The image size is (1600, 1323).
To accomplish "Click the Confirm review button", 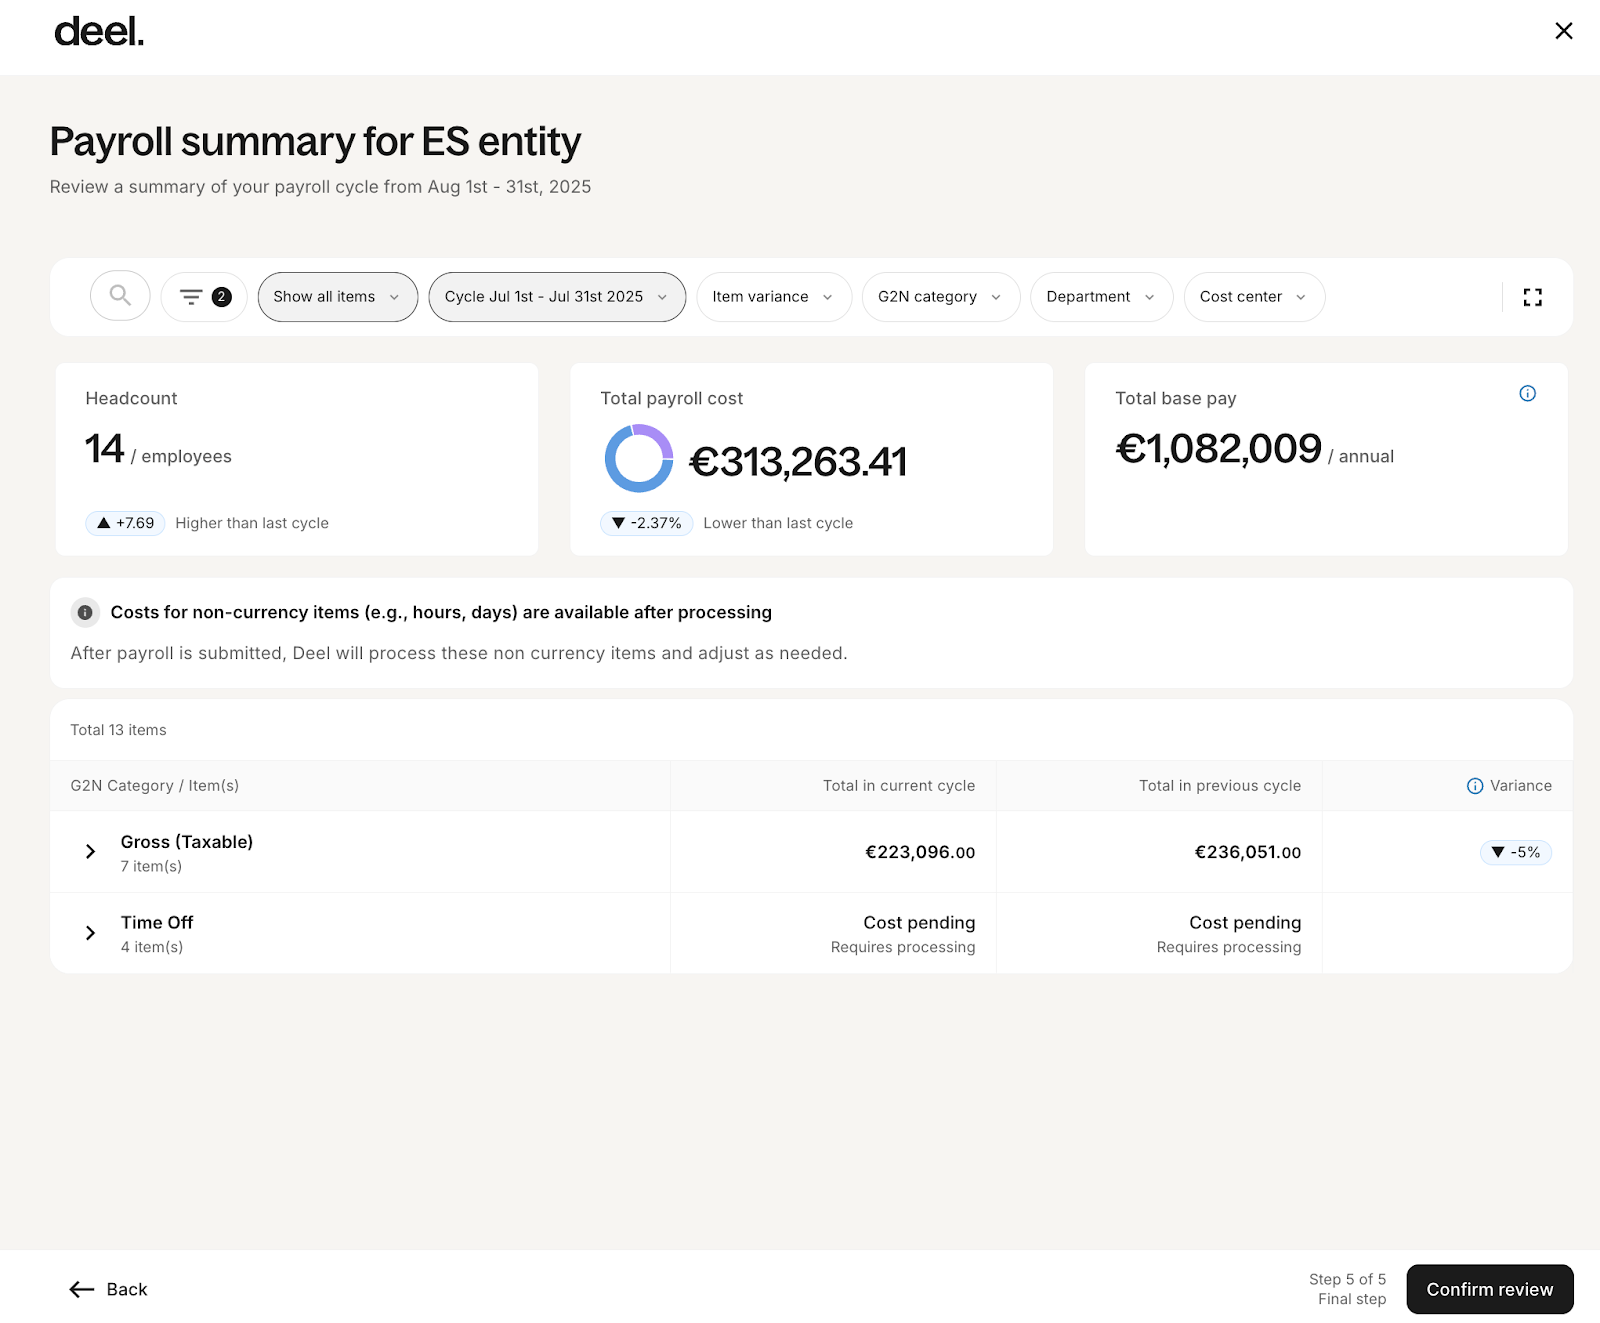I will tap(1489, 1289).
